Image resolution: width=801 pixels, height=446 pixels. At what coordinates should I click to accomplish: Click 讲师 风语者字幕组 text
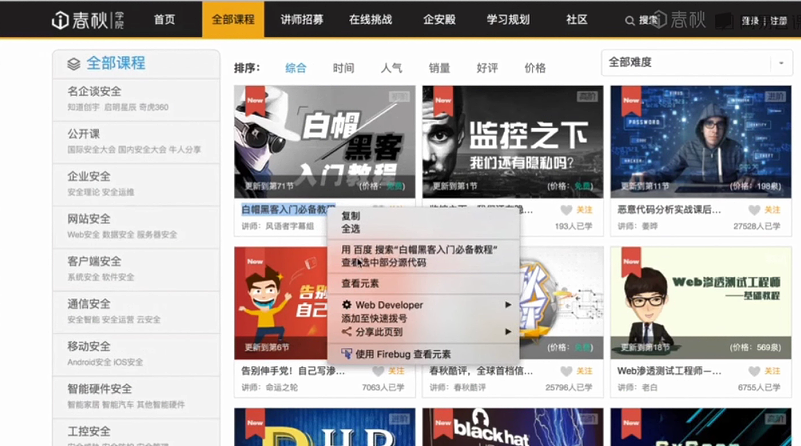pos(277,226)
